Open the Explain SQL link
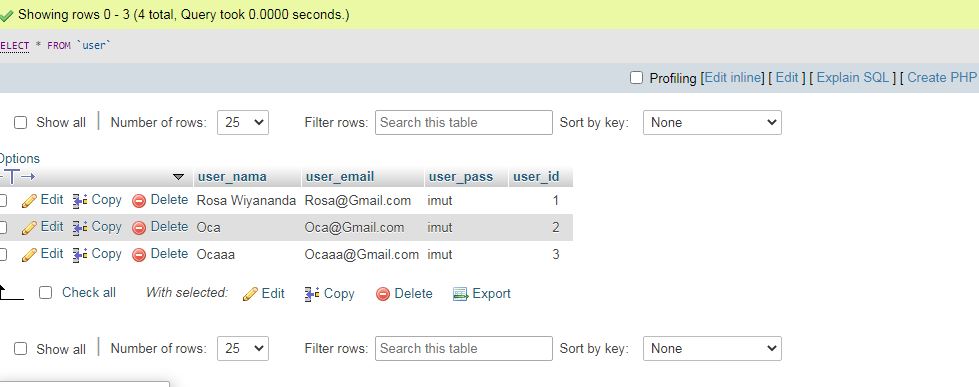The width and height of the screenshot is (979, 387). coord(852,77)
